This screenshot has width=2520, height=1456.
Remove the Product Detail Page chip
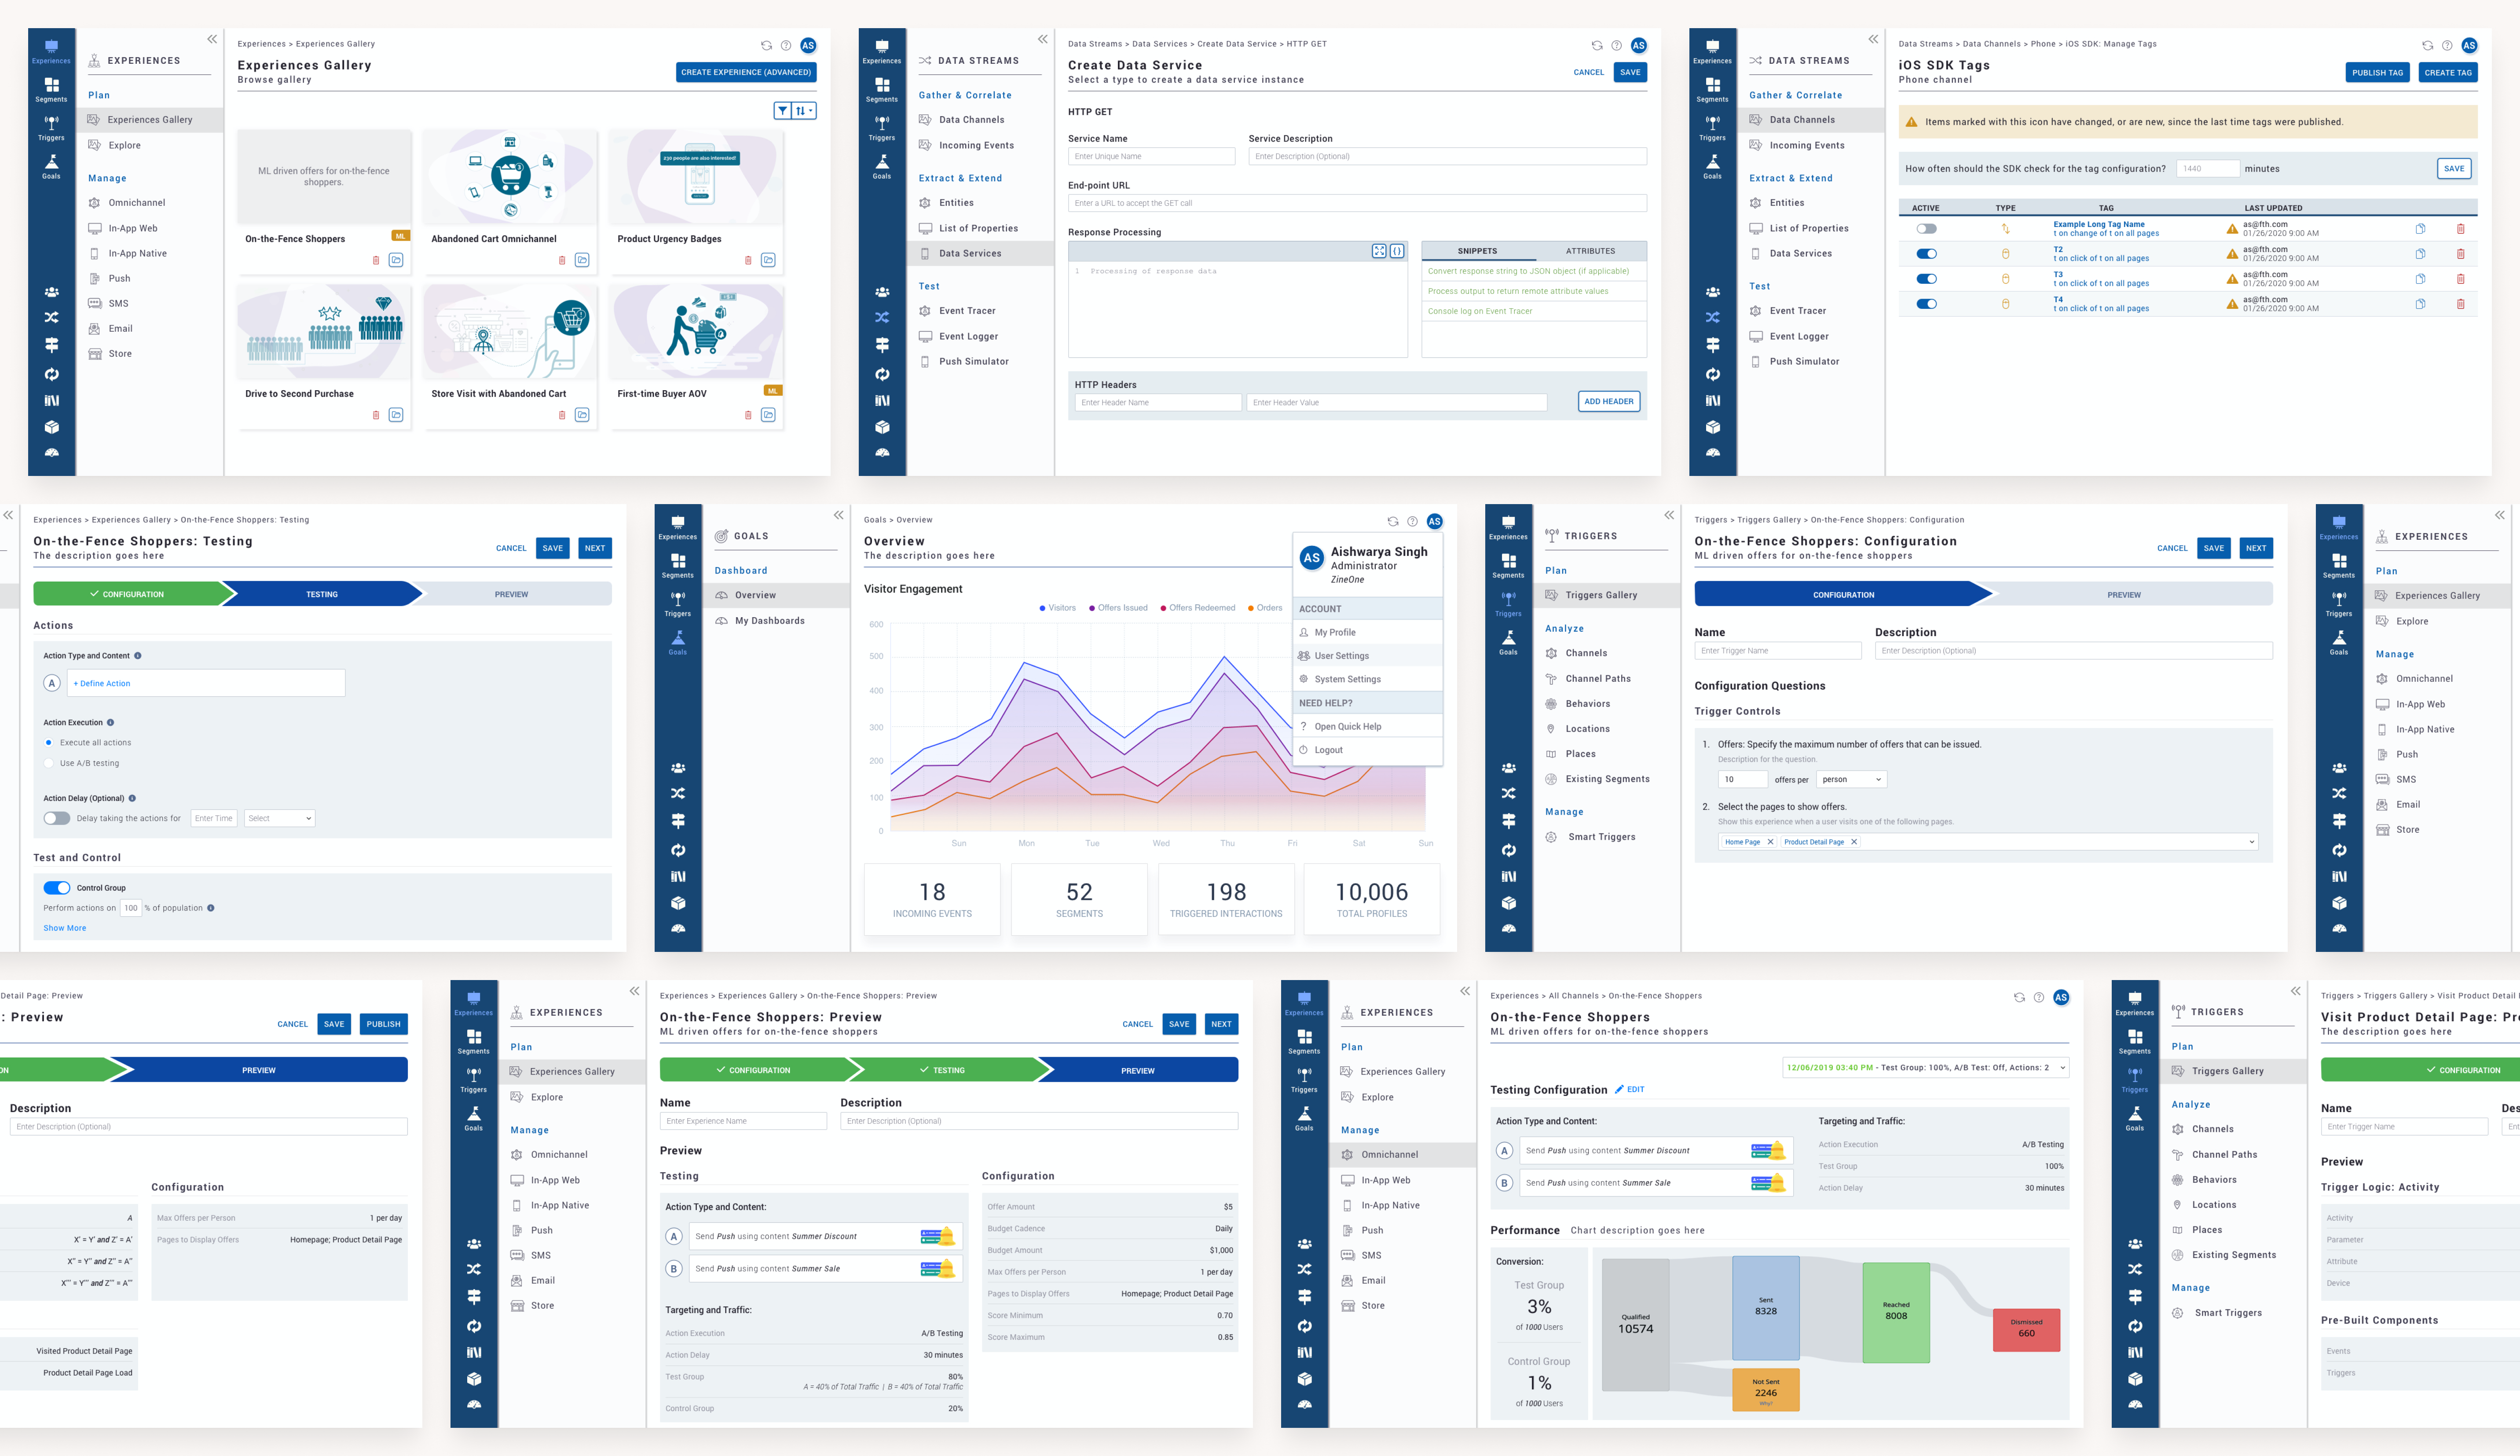[x=1853, y=842]
